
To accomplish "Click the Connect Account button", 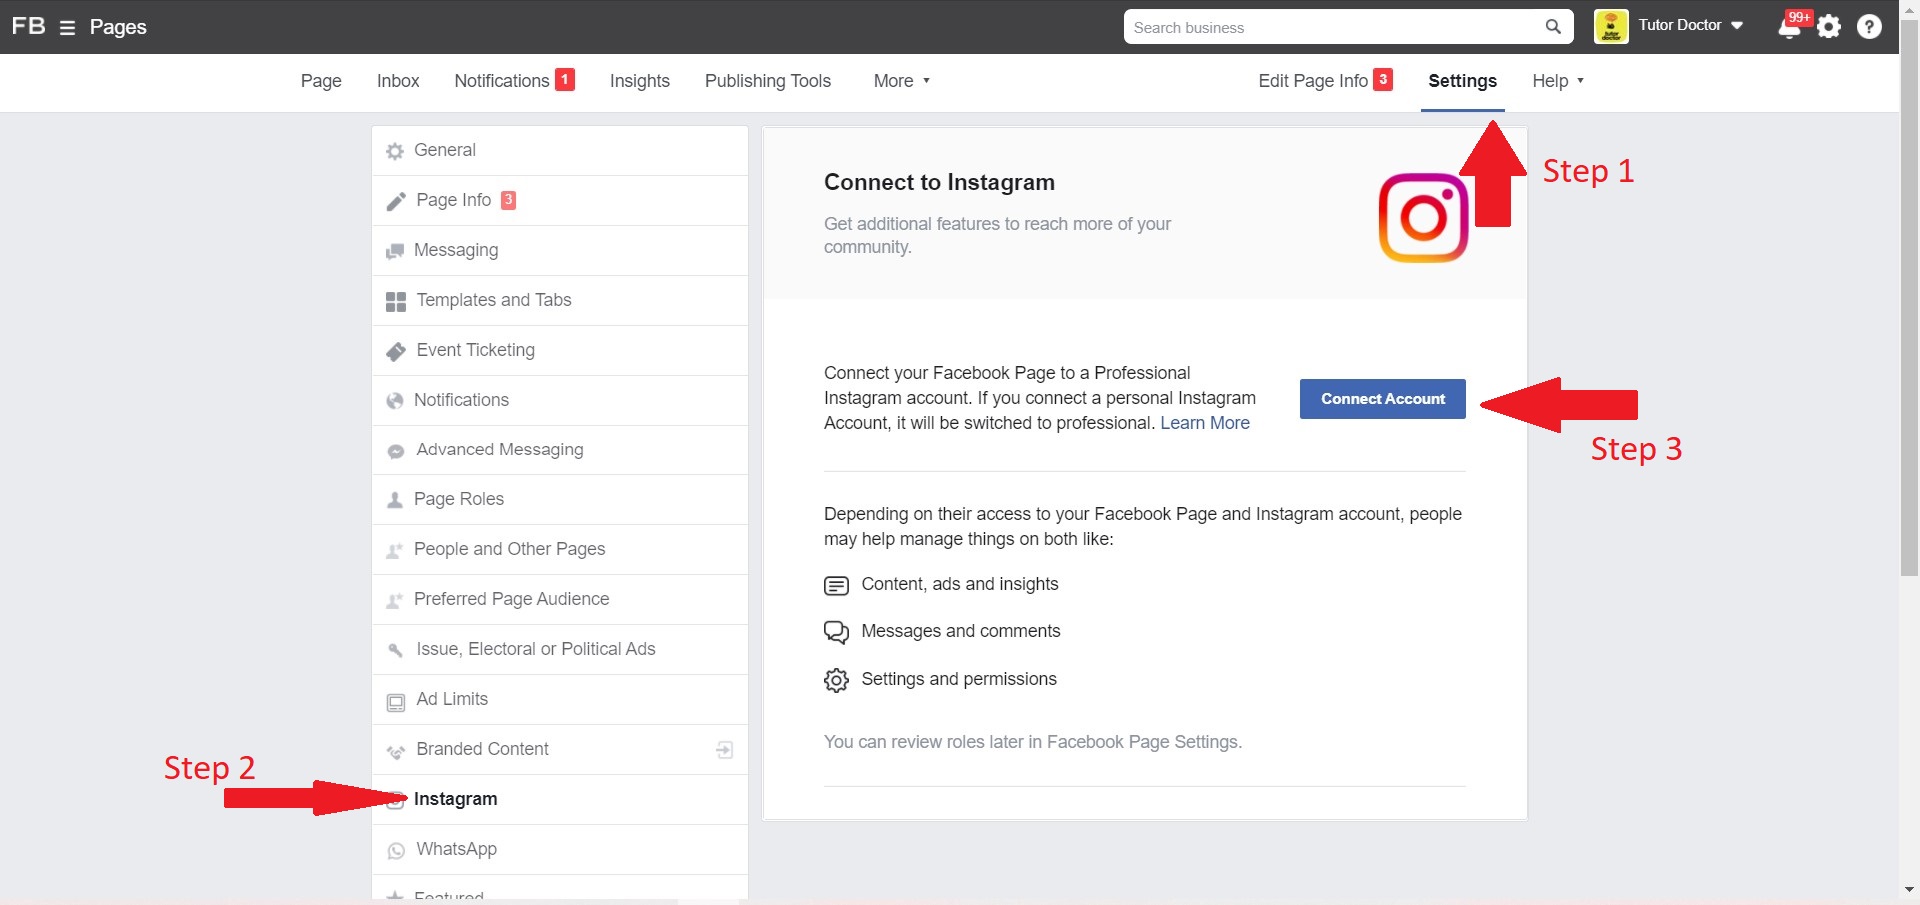I will [x=1383, y=399].
